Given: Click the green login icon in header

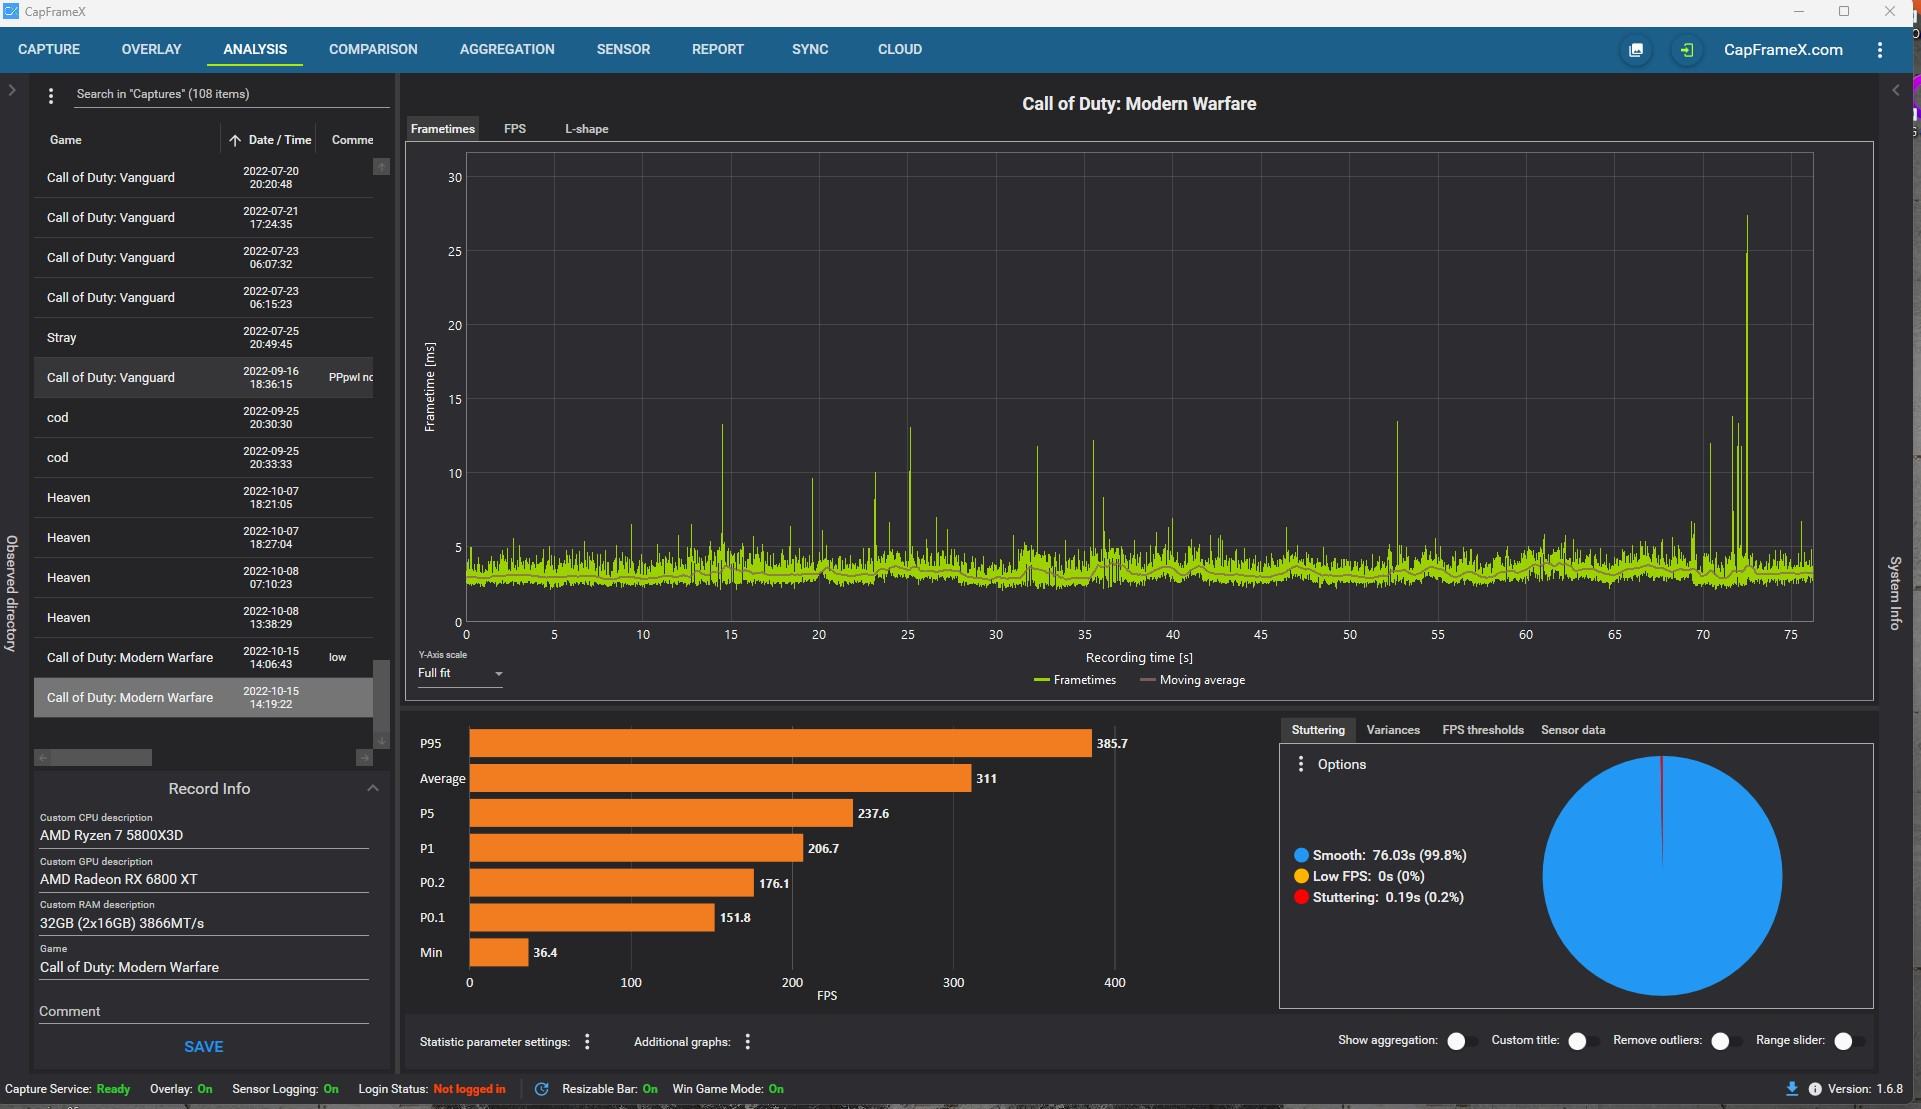Looking at the screenshot, I should [1687, 50].
